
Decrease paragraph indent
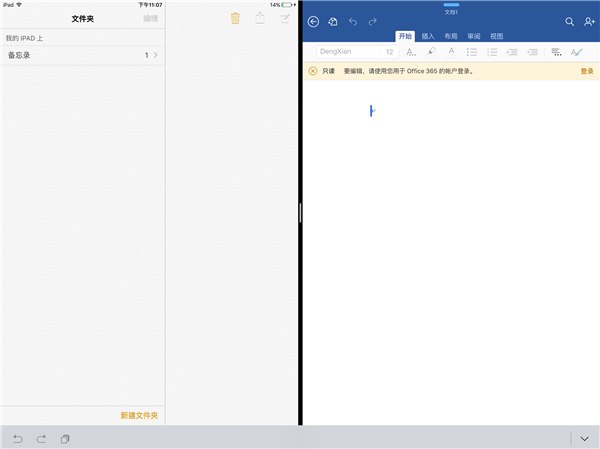(512, 52)
